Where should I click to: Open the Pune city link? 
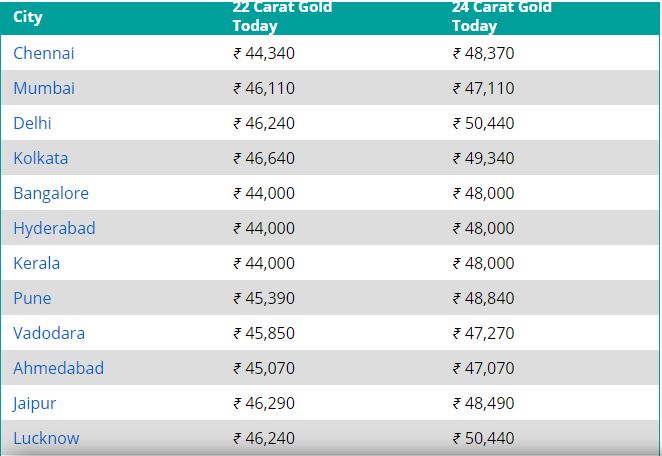32,299
